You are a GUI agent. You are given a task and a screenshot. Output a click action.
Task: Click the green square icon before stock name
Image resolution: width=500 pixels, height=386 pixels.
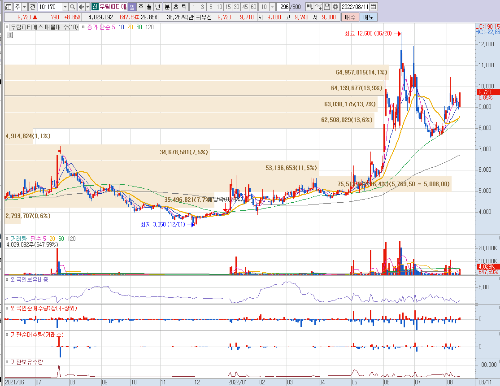95,7
